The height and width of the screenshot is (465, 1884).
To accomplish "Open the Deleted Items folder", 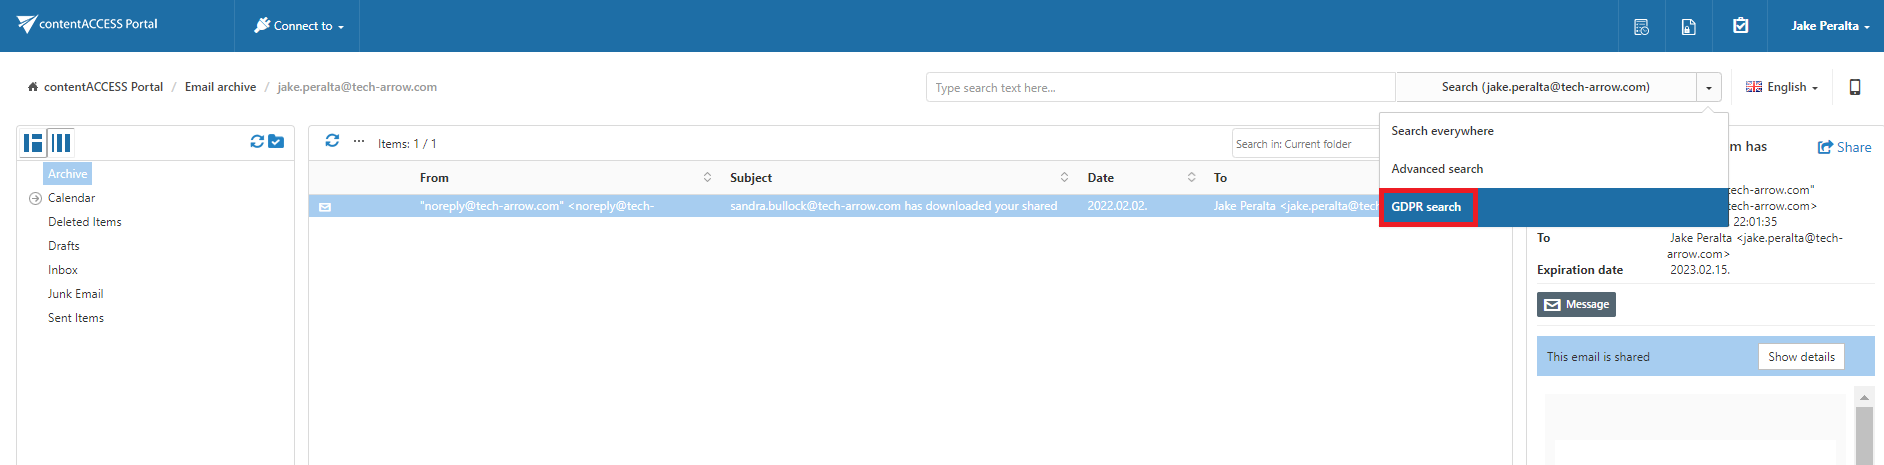I will [85, 222].
